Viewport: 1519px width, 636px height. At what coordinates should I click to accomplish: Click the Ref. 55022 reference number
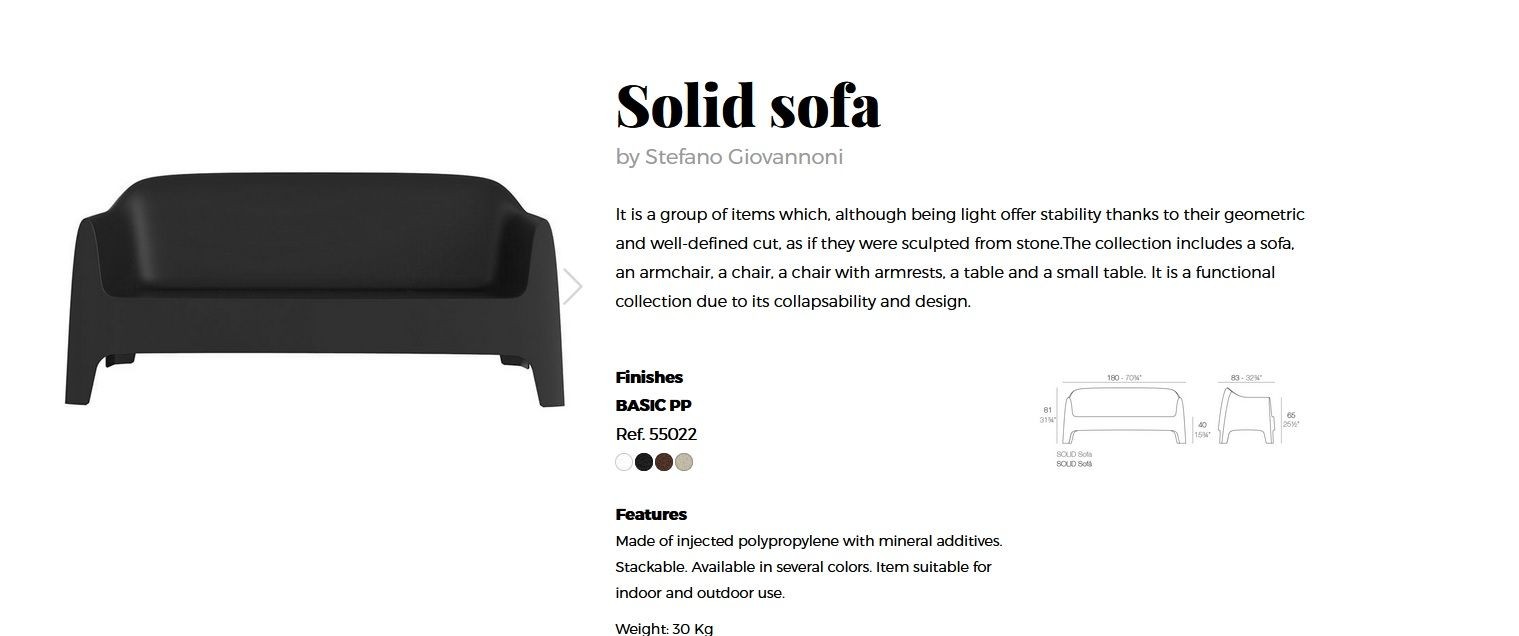pos(656,434)
